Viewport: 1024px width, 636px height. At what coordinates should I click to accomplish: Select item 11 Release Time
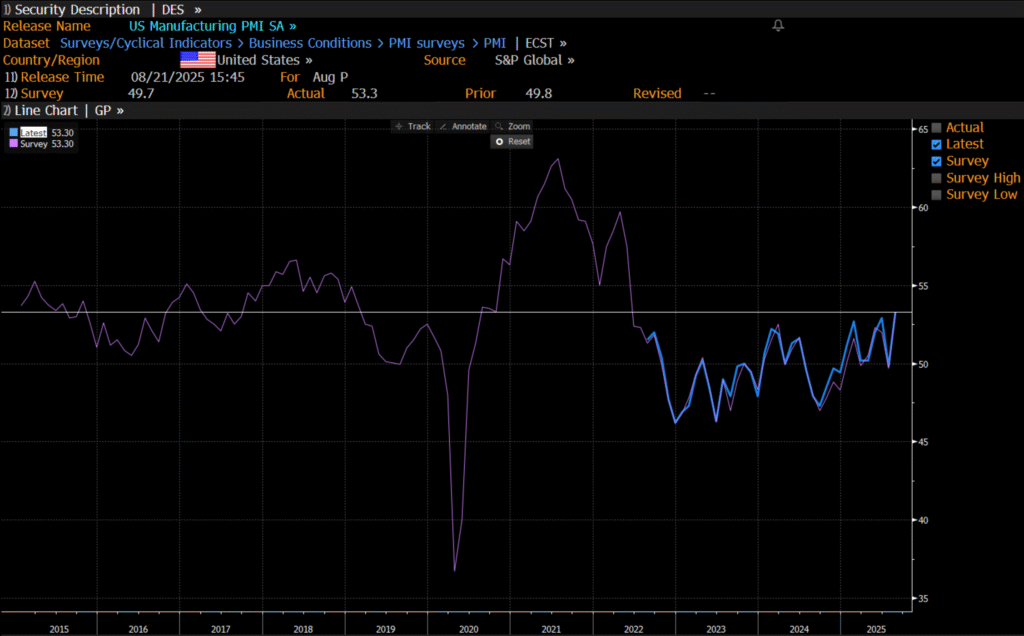coord(54,77)
